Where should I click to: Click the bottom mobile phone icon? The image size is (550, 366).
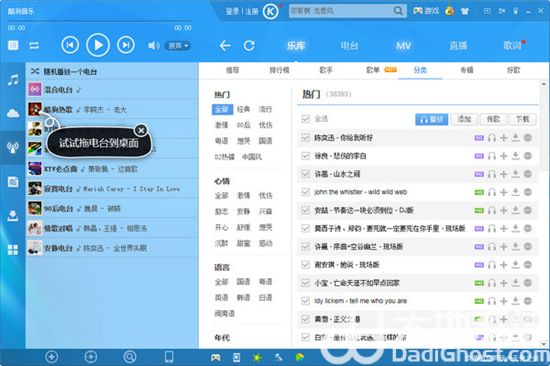click(x=169, y=357)
